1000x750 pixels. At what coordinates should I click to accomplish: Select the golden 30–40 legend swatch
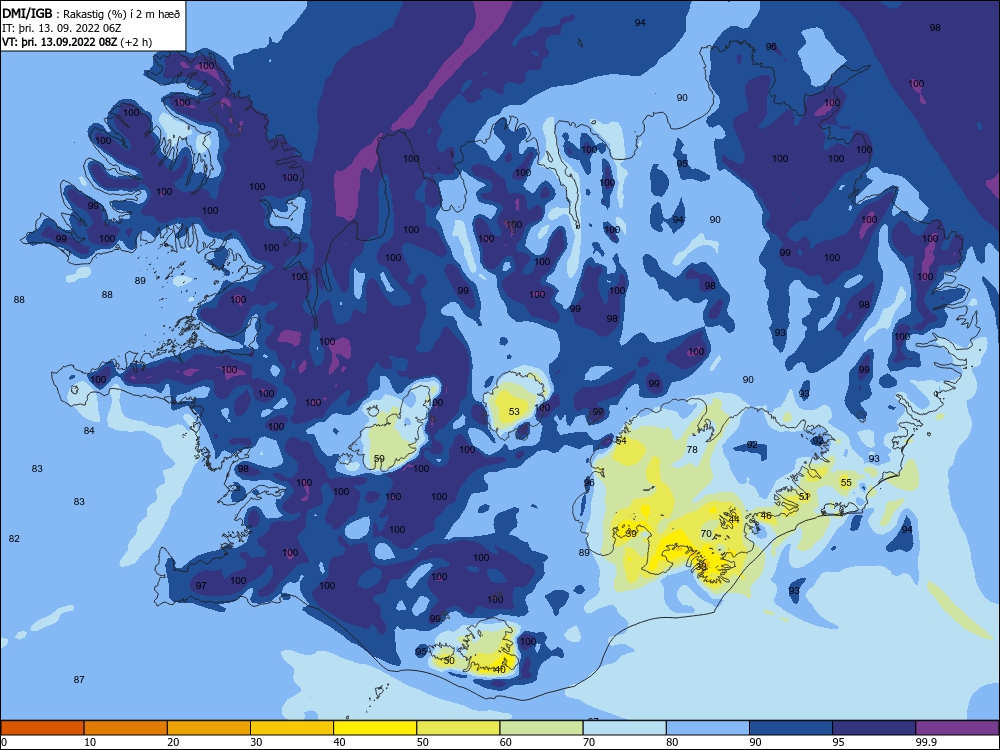coord(292,728)
